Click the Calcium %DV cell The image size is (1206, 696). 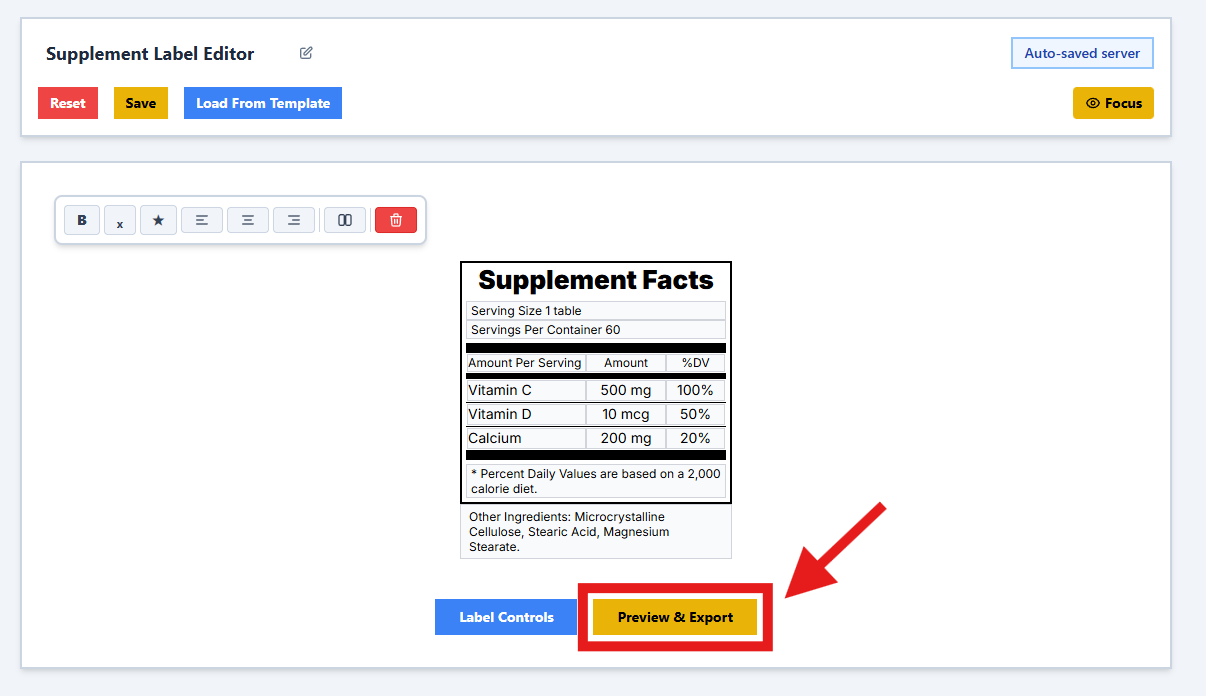(x=695, y=438)
